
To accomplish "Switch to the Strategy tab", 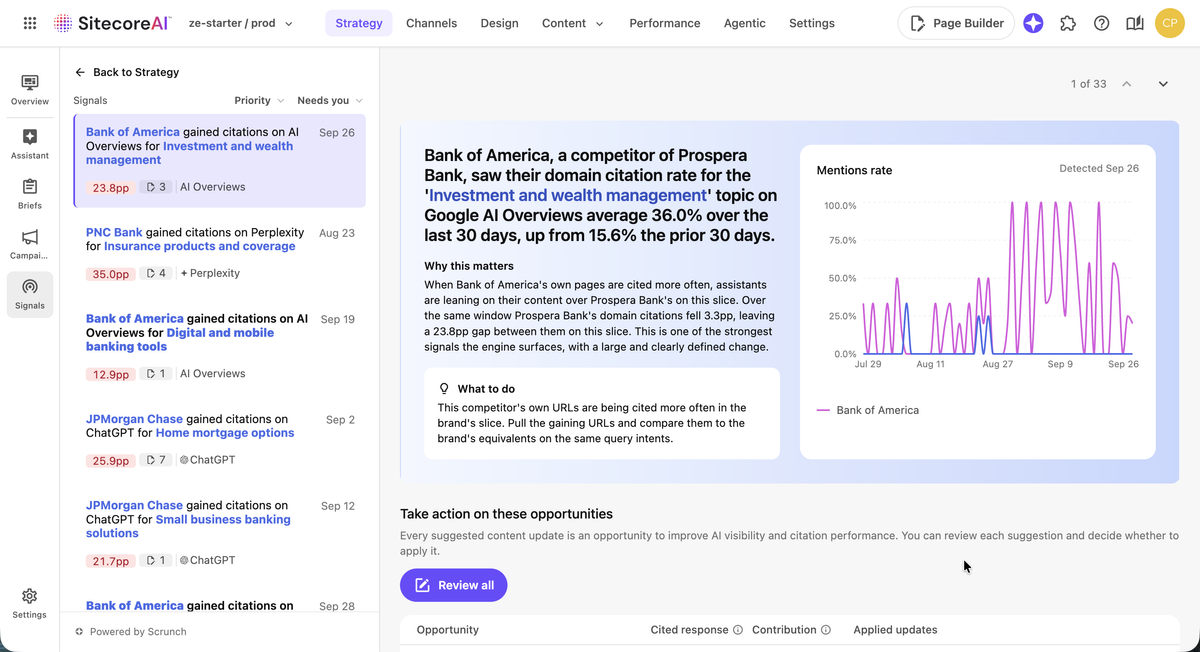I will point(359,23).
